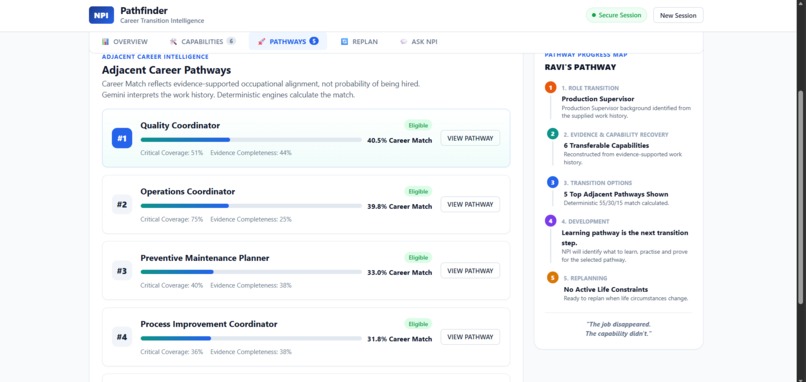
Task: Click Process Improvement Coordinator match progress bar
Action: point(251,339)
